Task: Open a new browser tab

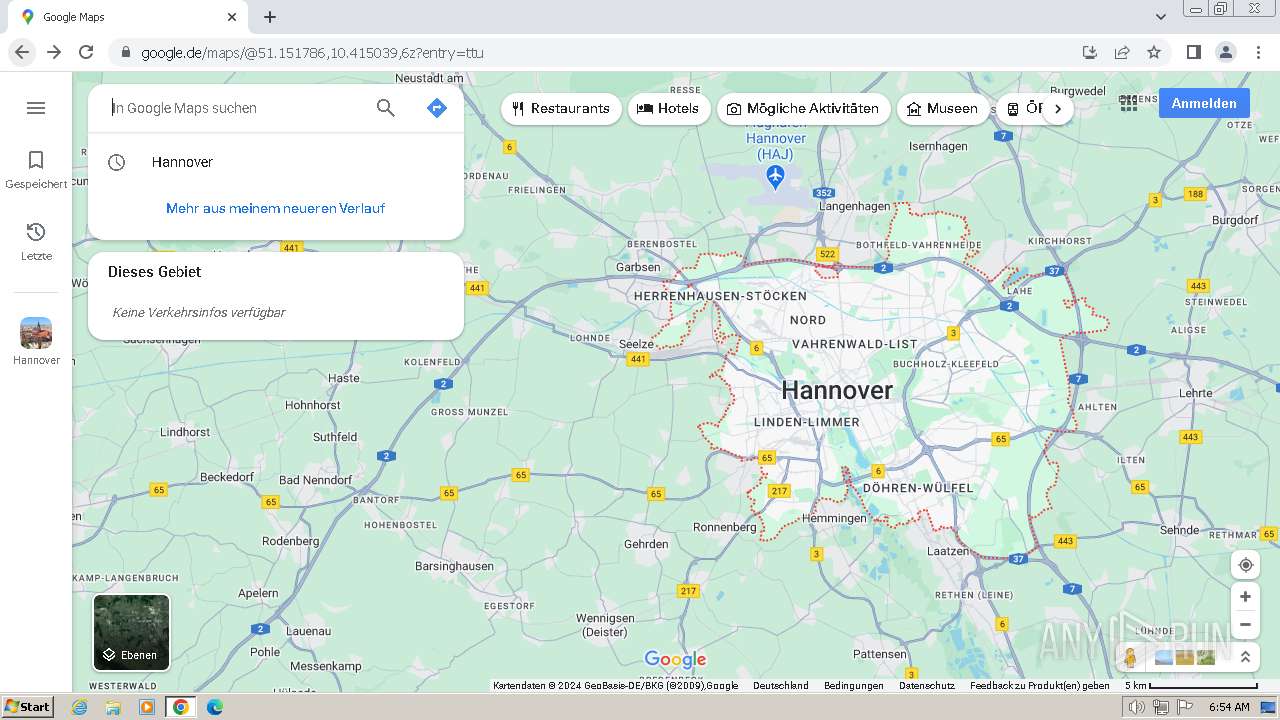Action: click(270, 17)
